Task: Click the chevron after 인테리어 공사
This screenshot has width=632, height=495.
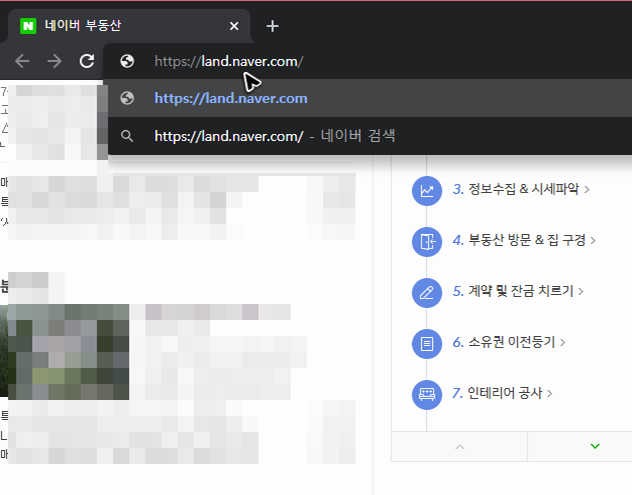Action: (549, 393)
